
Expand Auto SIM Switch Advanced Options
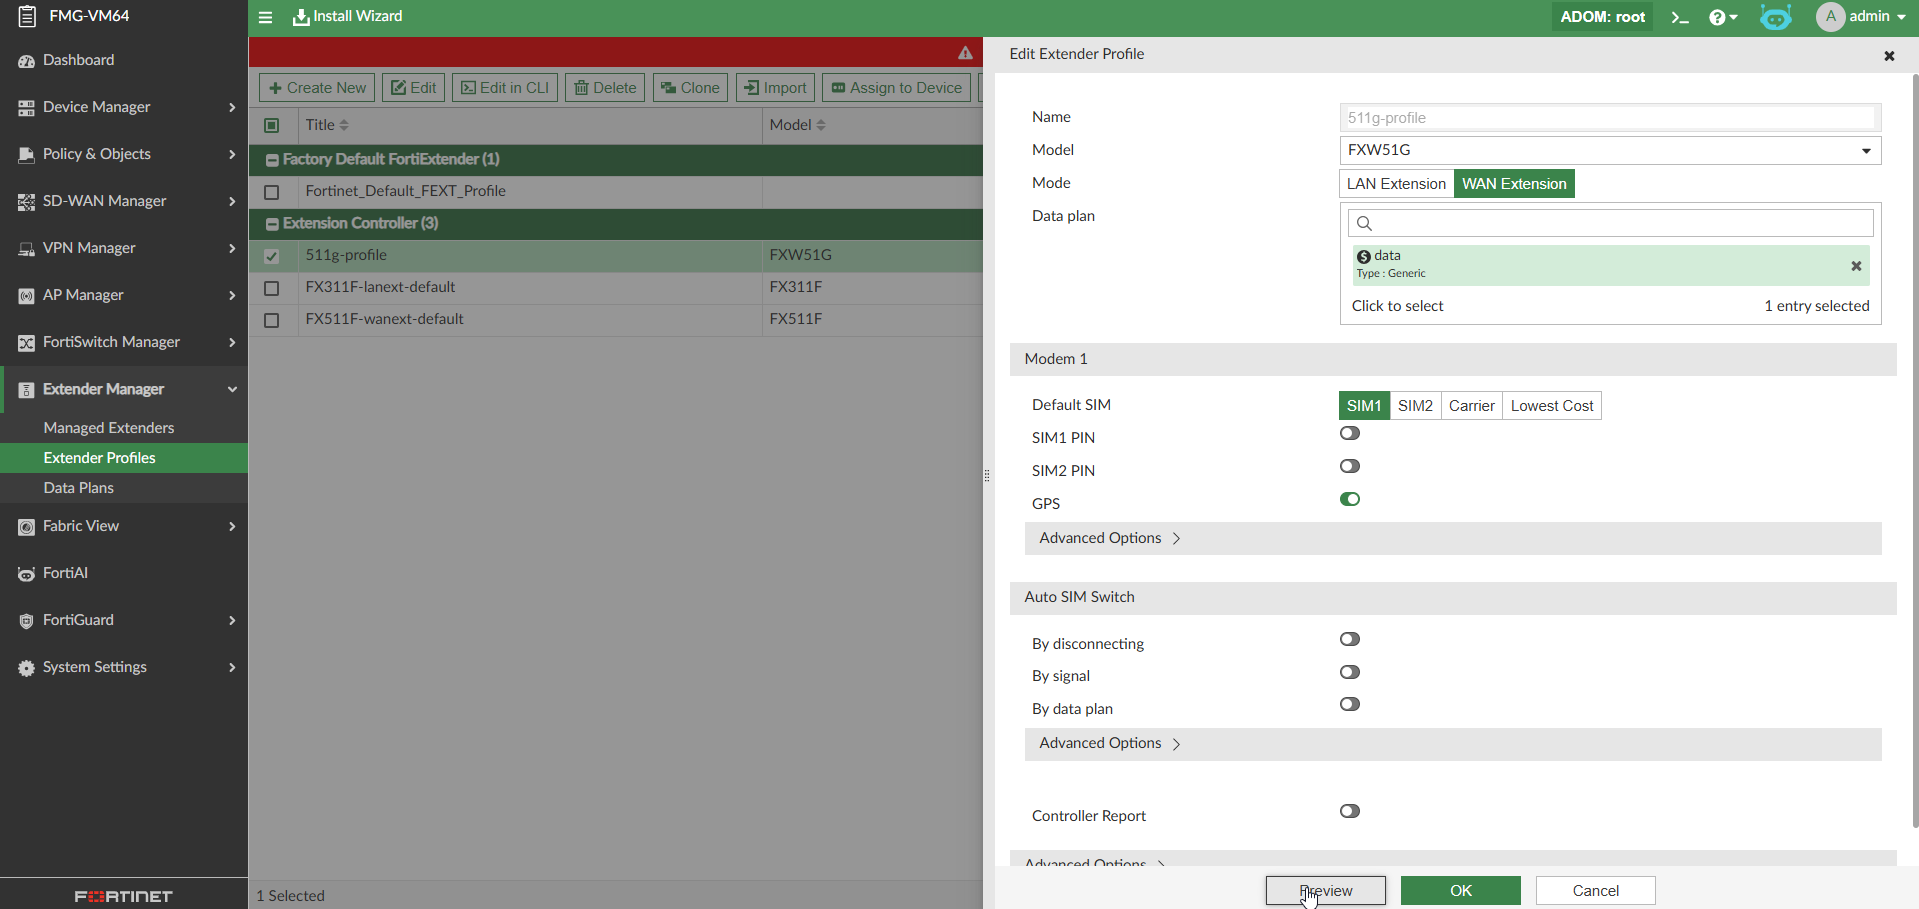pos(1453,744)
